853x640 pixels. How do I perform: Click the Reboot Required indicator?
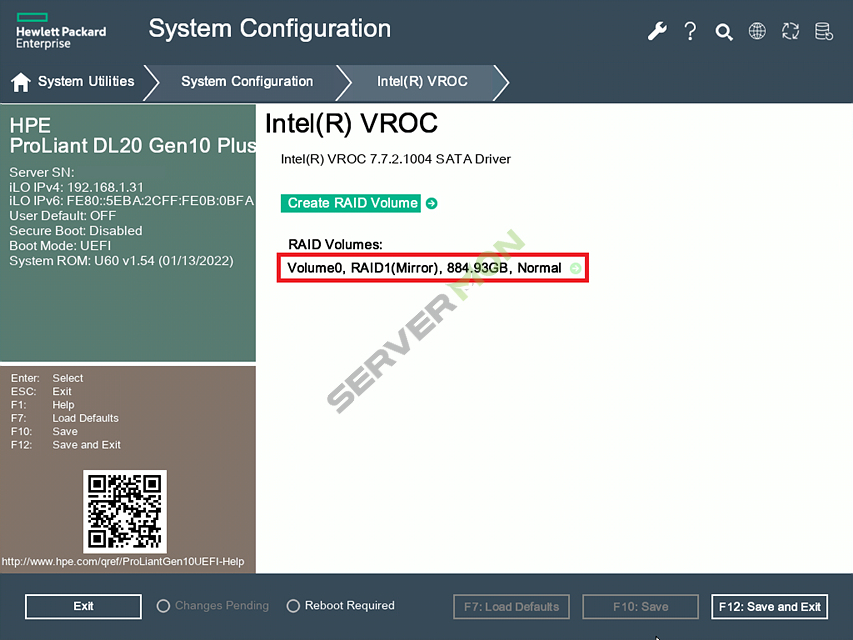click(341, 606)
